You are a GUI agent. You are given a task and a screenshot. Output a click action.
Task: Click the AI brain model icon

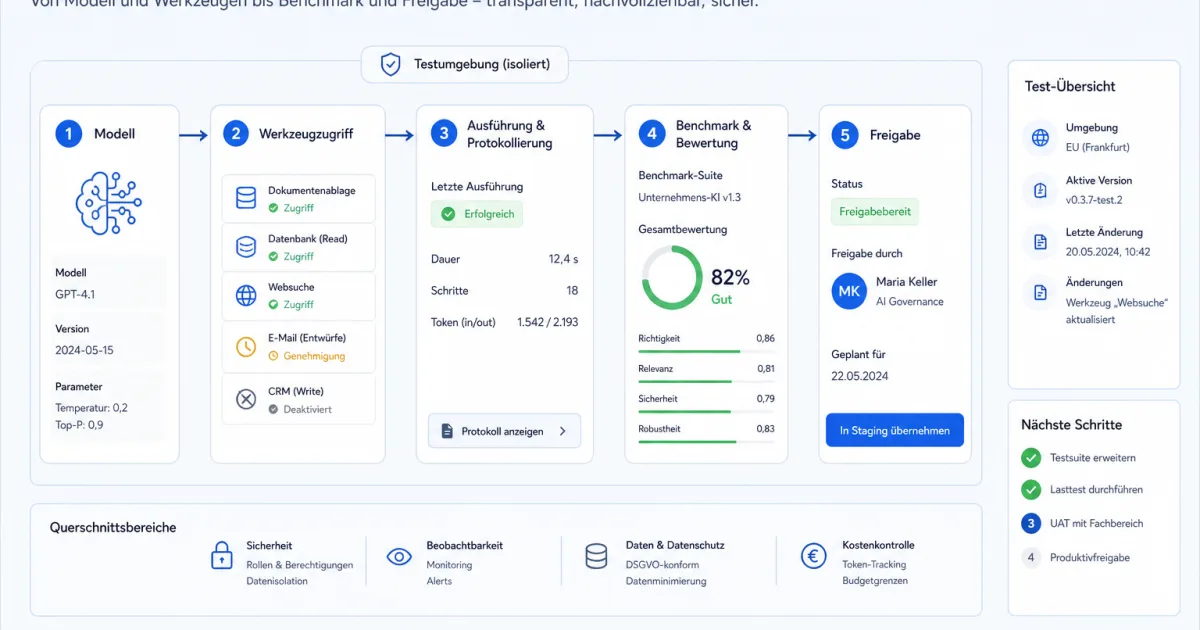click(x=109, y=203)
